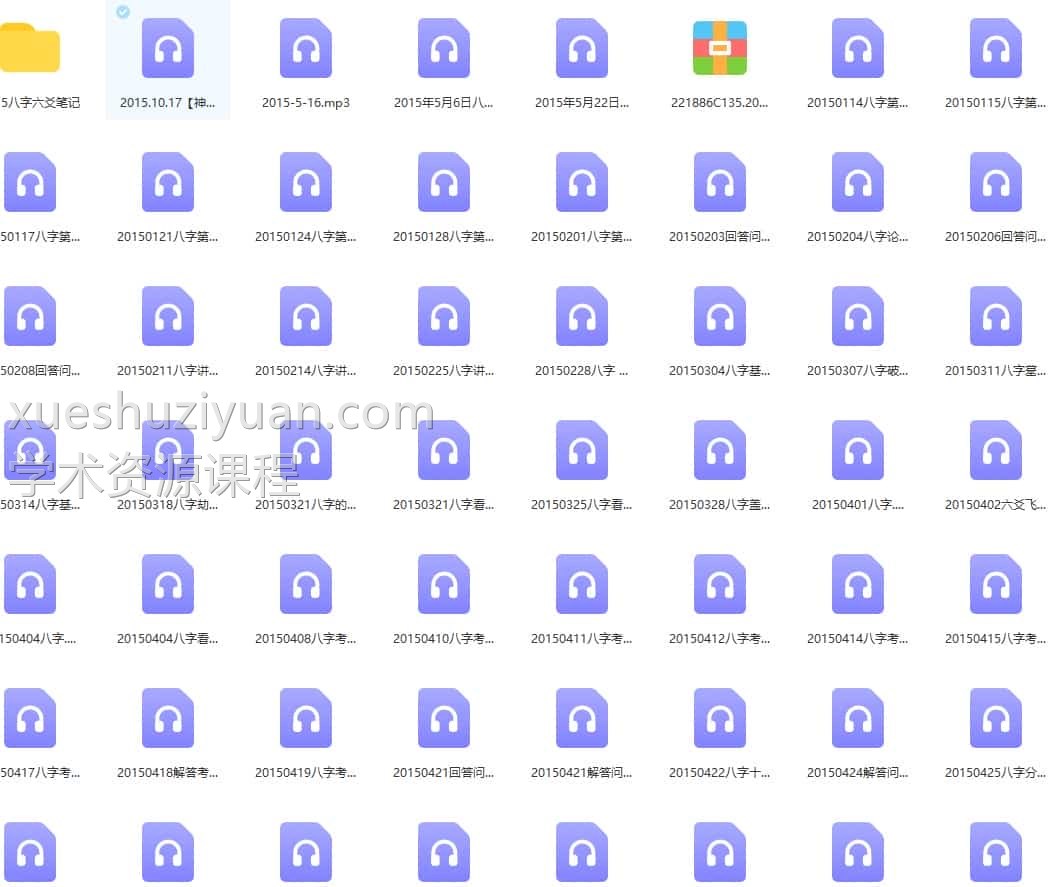Open the 20150203回答问 audio file

(719, 181)
